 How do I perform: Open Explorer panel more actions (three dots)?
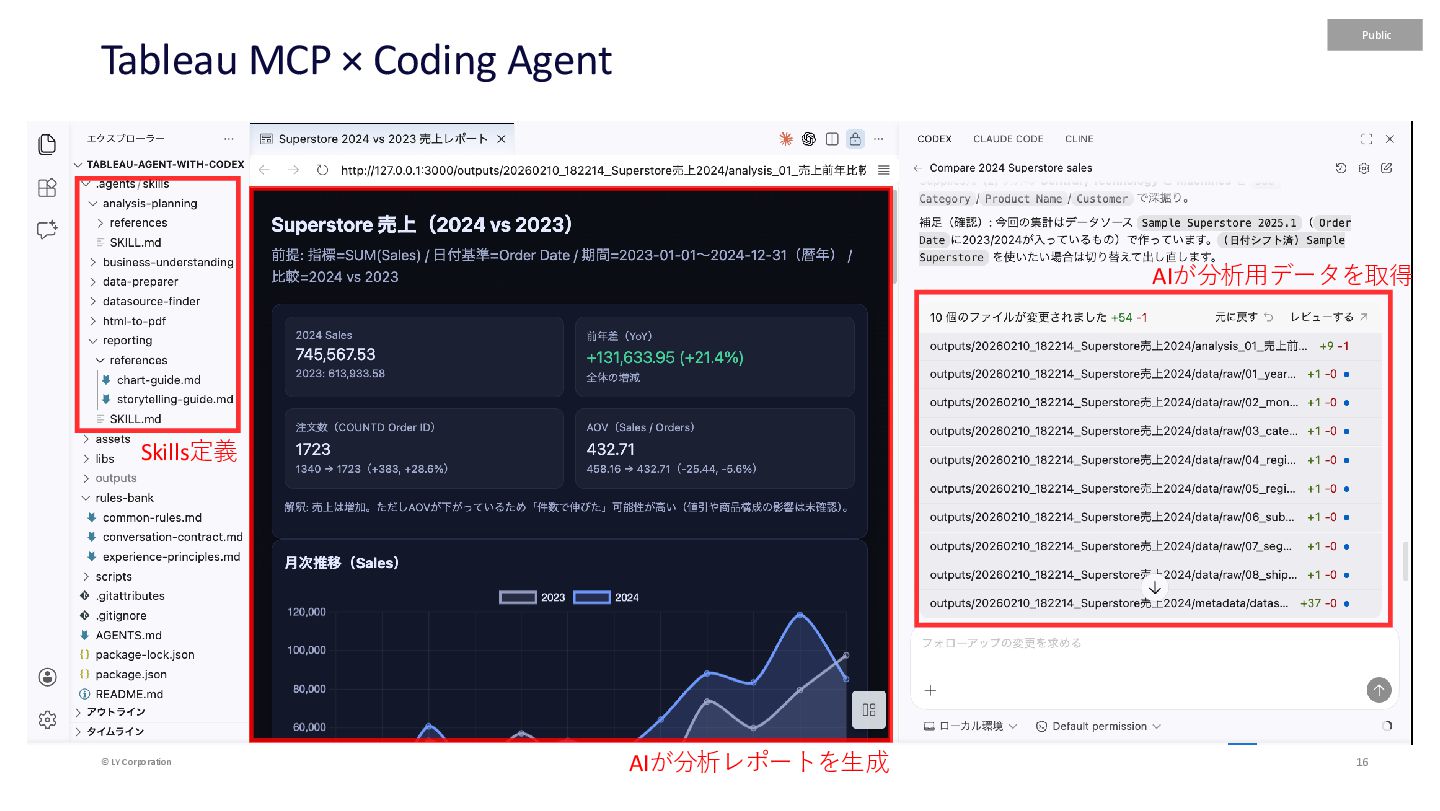(x=229, y=139)
